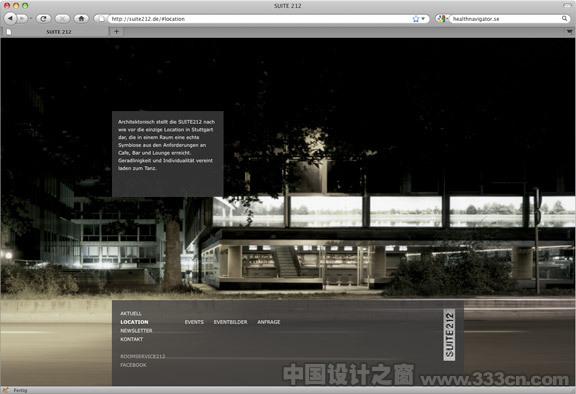Click the vertical SUITE212 logo
This screenshot has width=576, height=394.
click(x=449, y=335)
